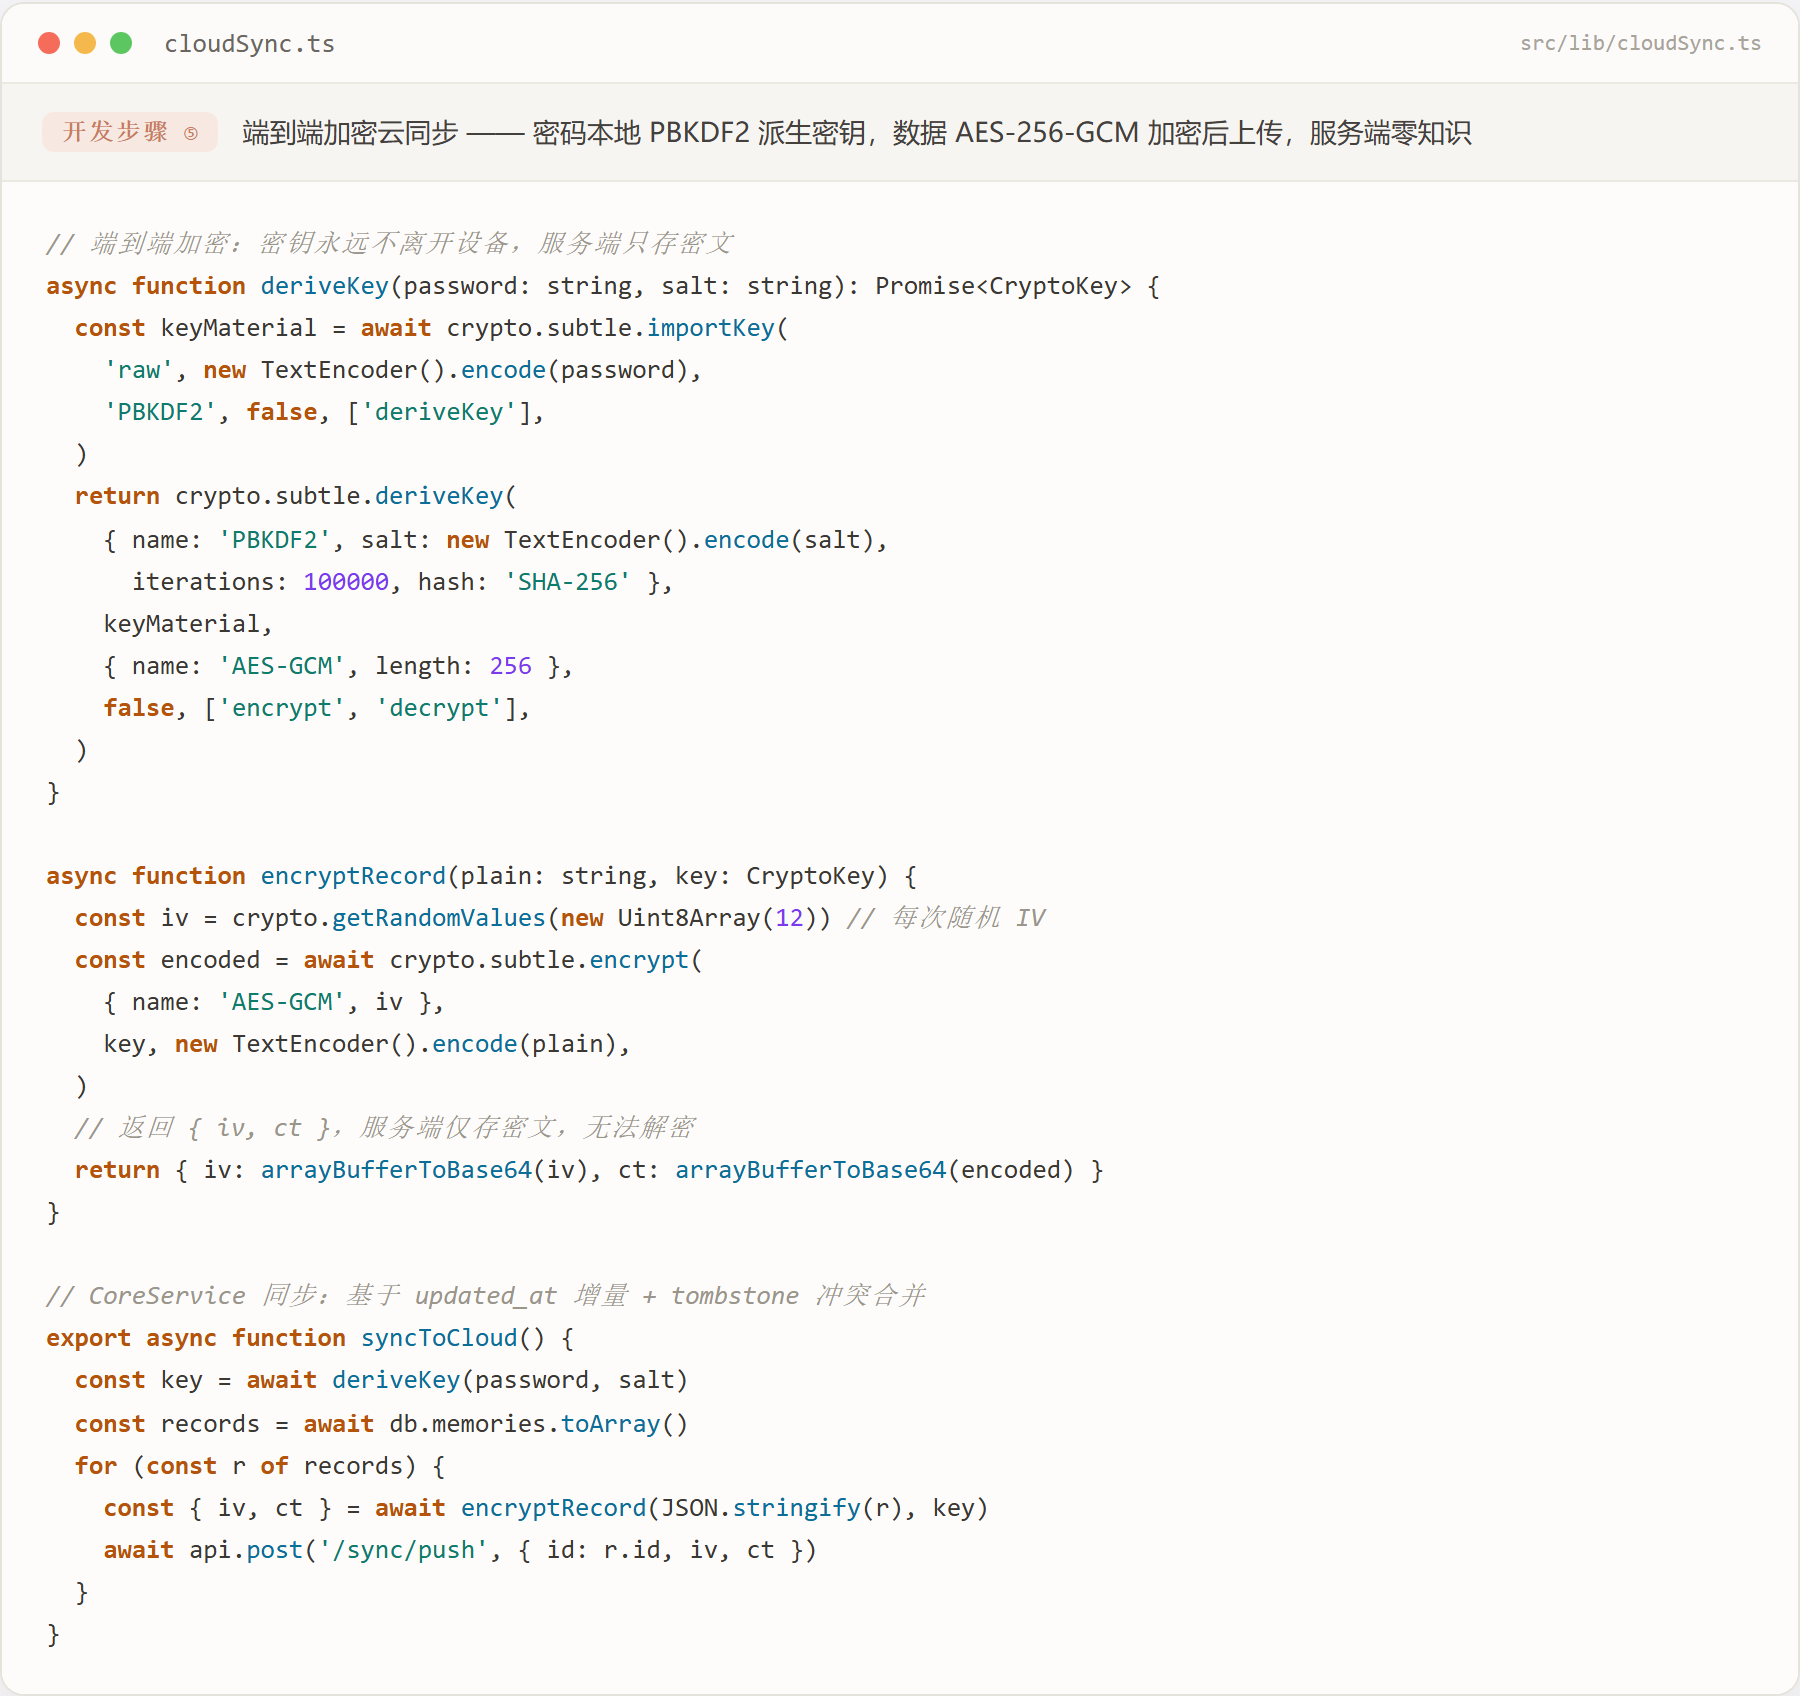Click the iterations value 100000
Image resolution: width=1800 pixels, height=1696 pixels.
(346, 582)
